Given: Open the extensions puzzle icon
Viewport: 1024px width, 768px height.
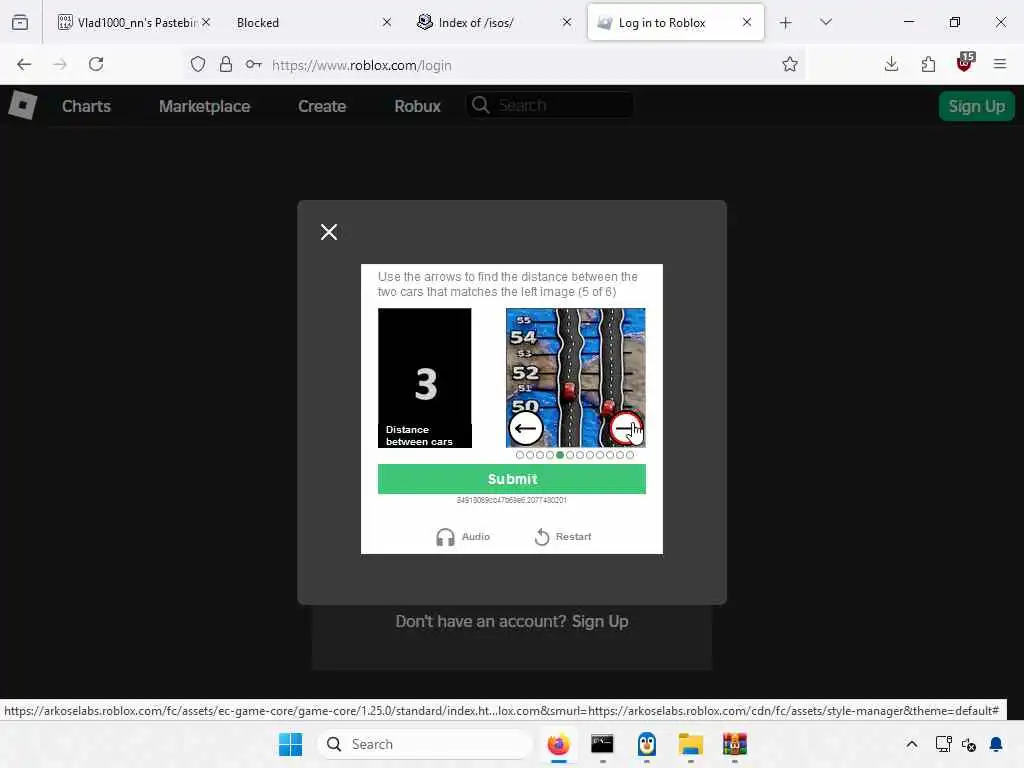Looking at the screenshot, I should tap(928, 64).
